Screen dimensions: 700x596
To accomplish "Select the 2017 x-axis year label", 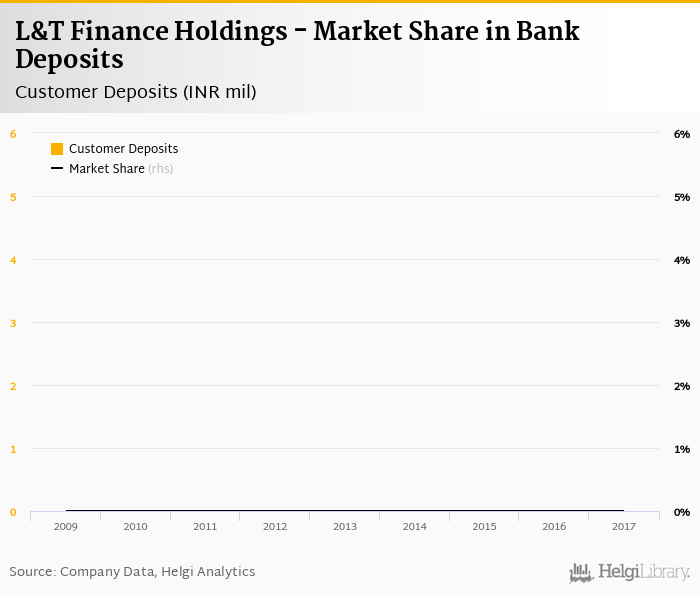I will pos(623,526).
